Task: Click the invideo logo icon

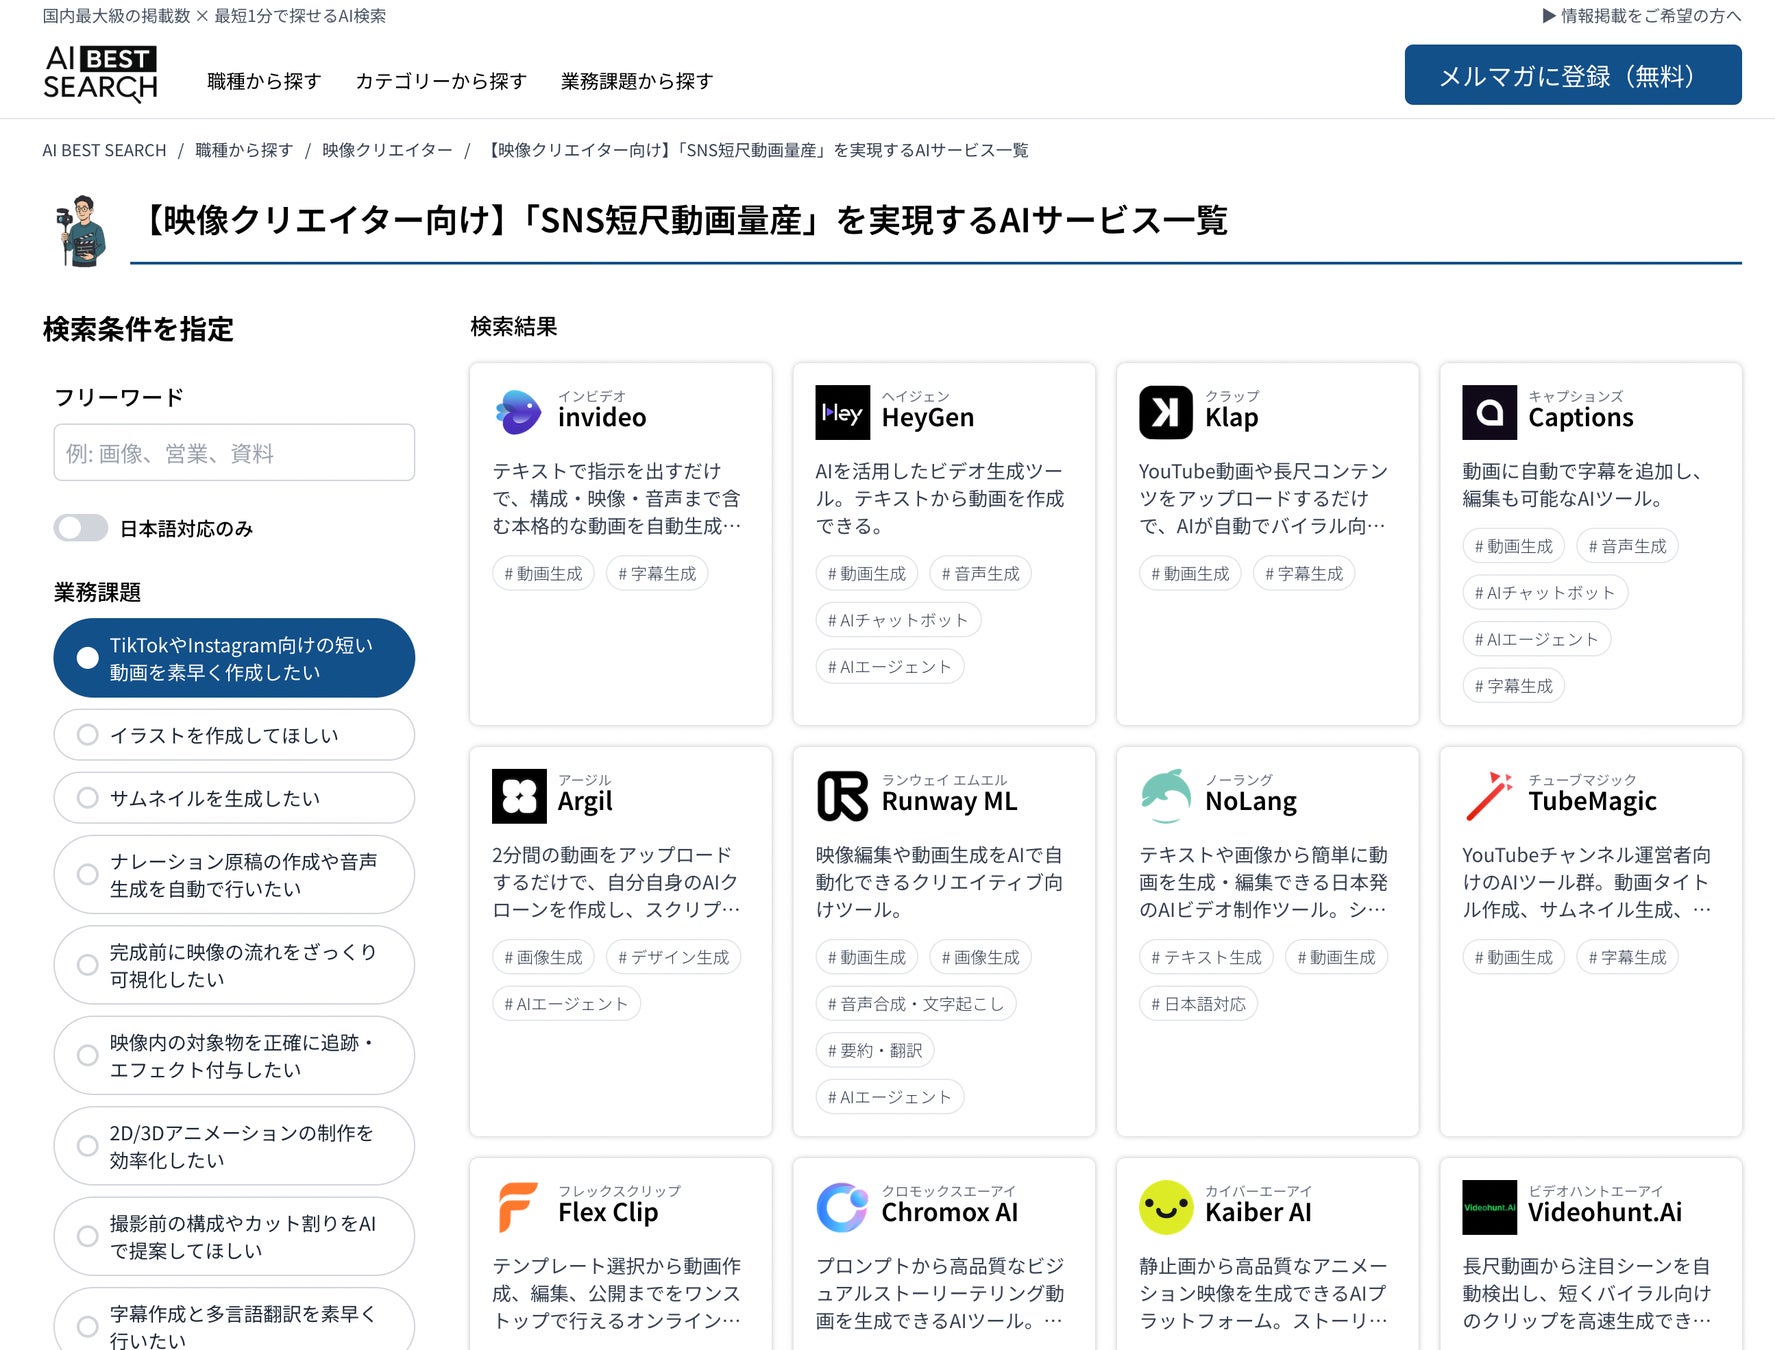Action: [x=519, y=412]
